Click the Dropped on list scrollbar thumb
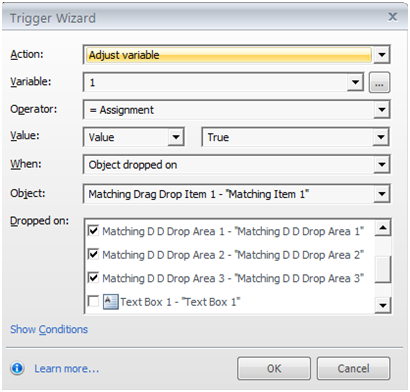 (383, 269)
